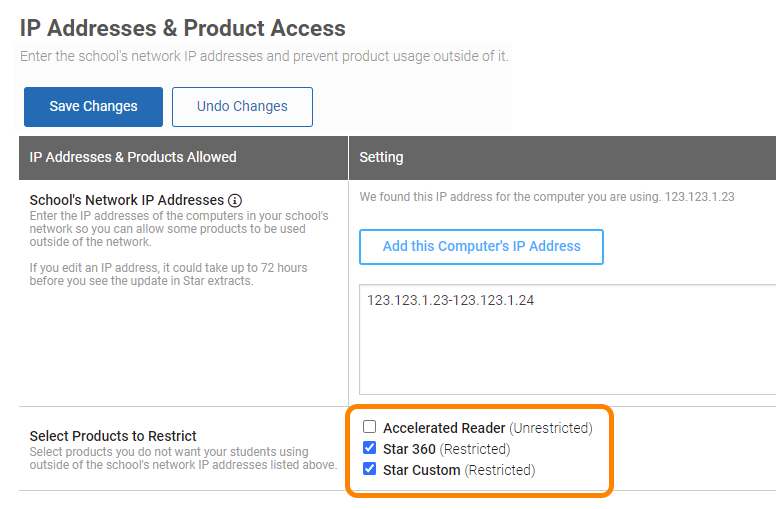Click the detected IP address message text
776x509 pixels.
click(547, 197)
